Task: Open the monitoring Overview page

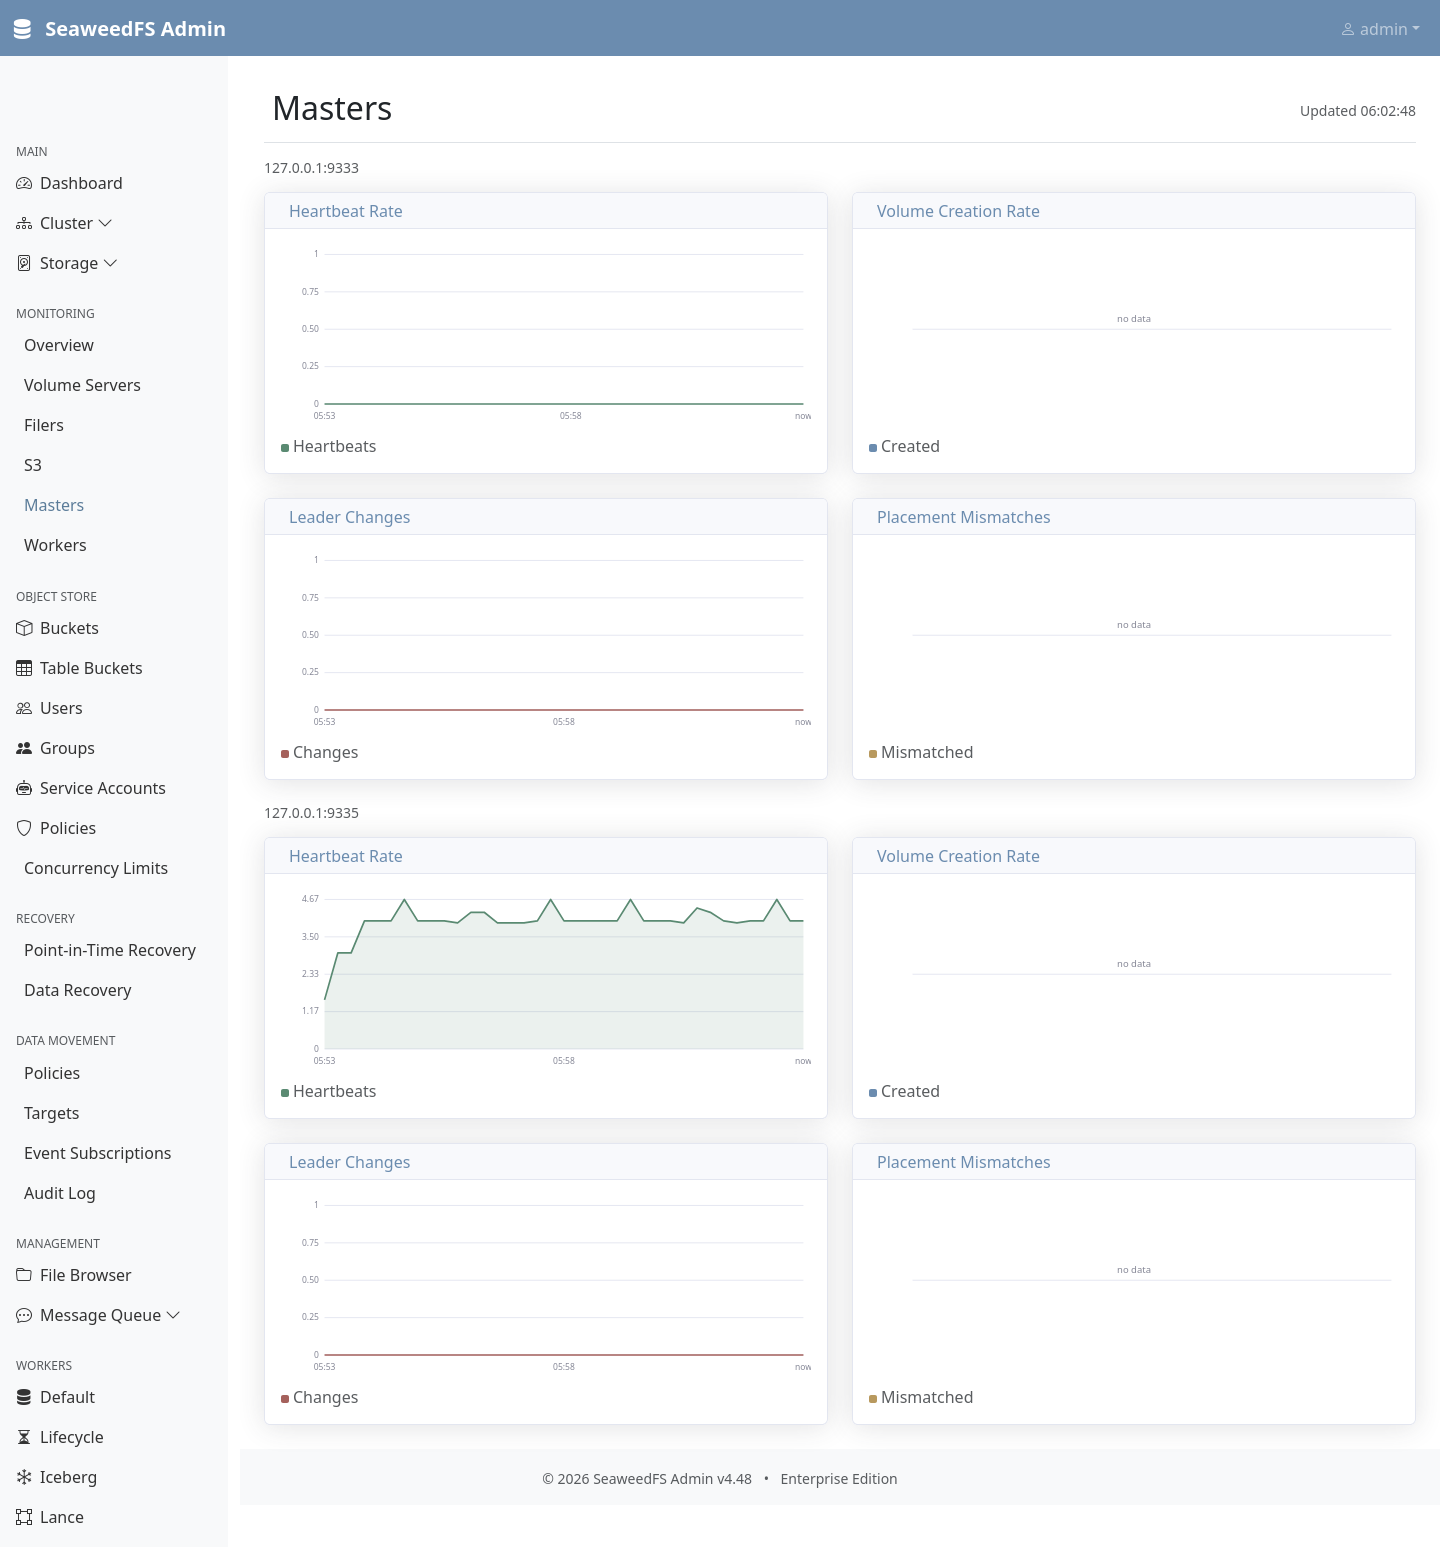Action: (x=59, y=345)
